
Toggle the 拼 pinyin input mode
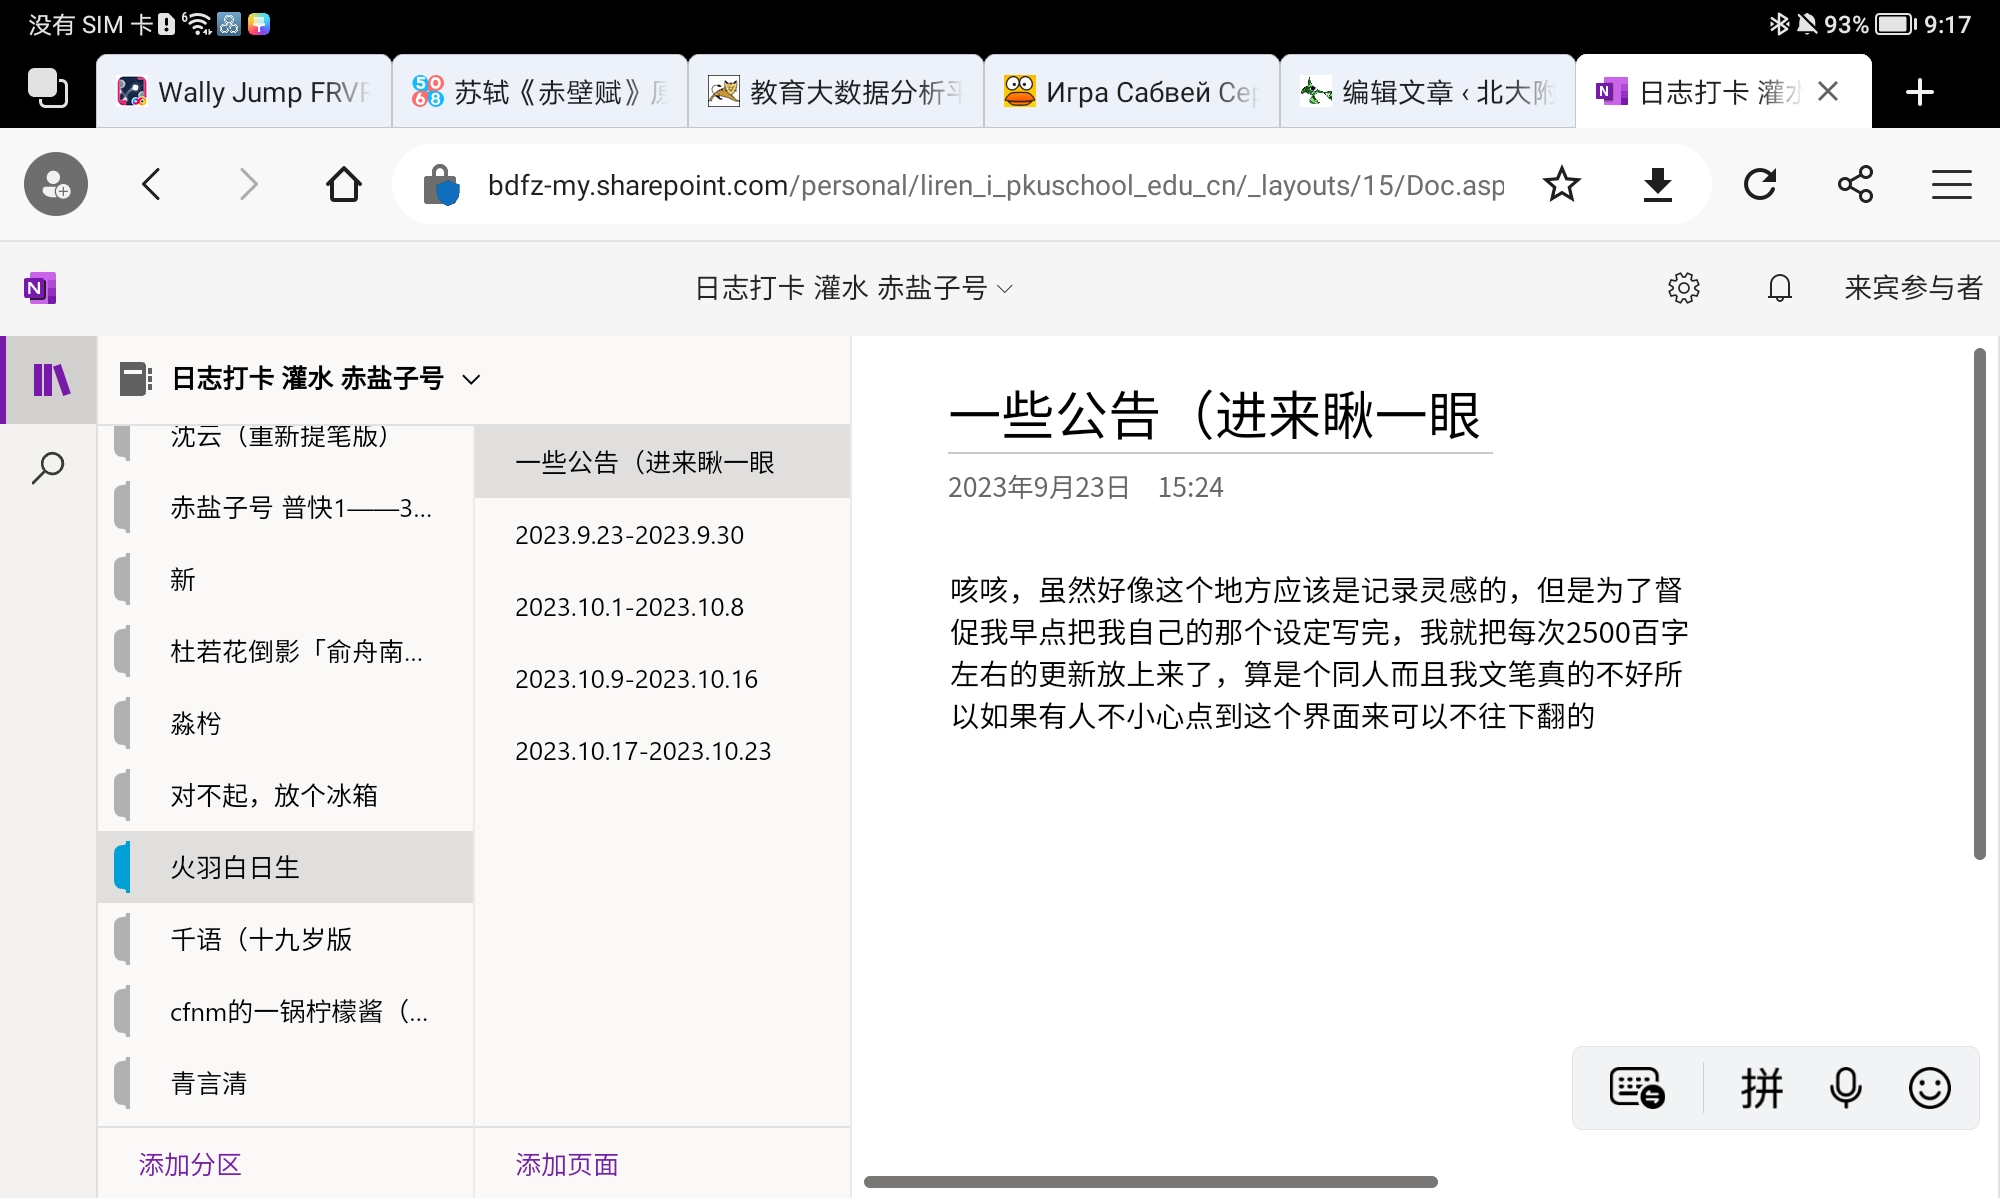(1761, 1088)
